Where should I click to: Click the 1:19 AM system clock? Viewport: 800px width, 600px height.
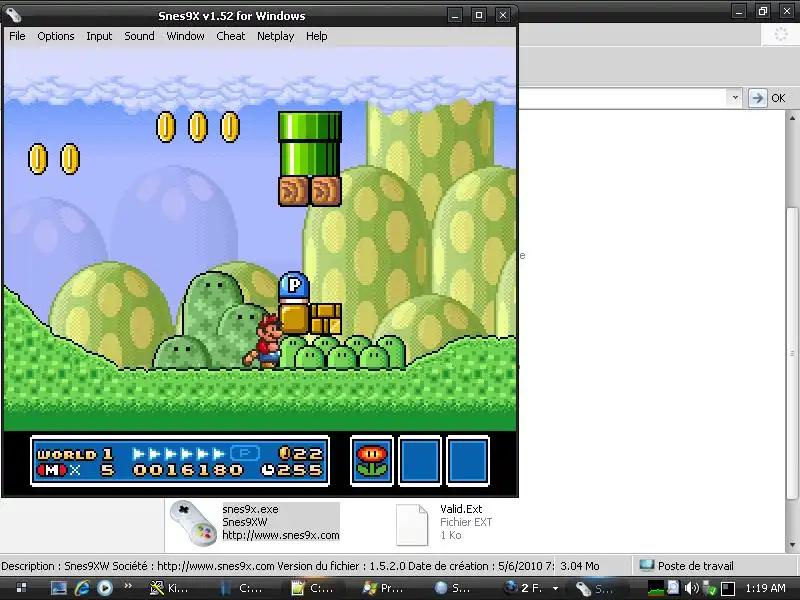765,588
